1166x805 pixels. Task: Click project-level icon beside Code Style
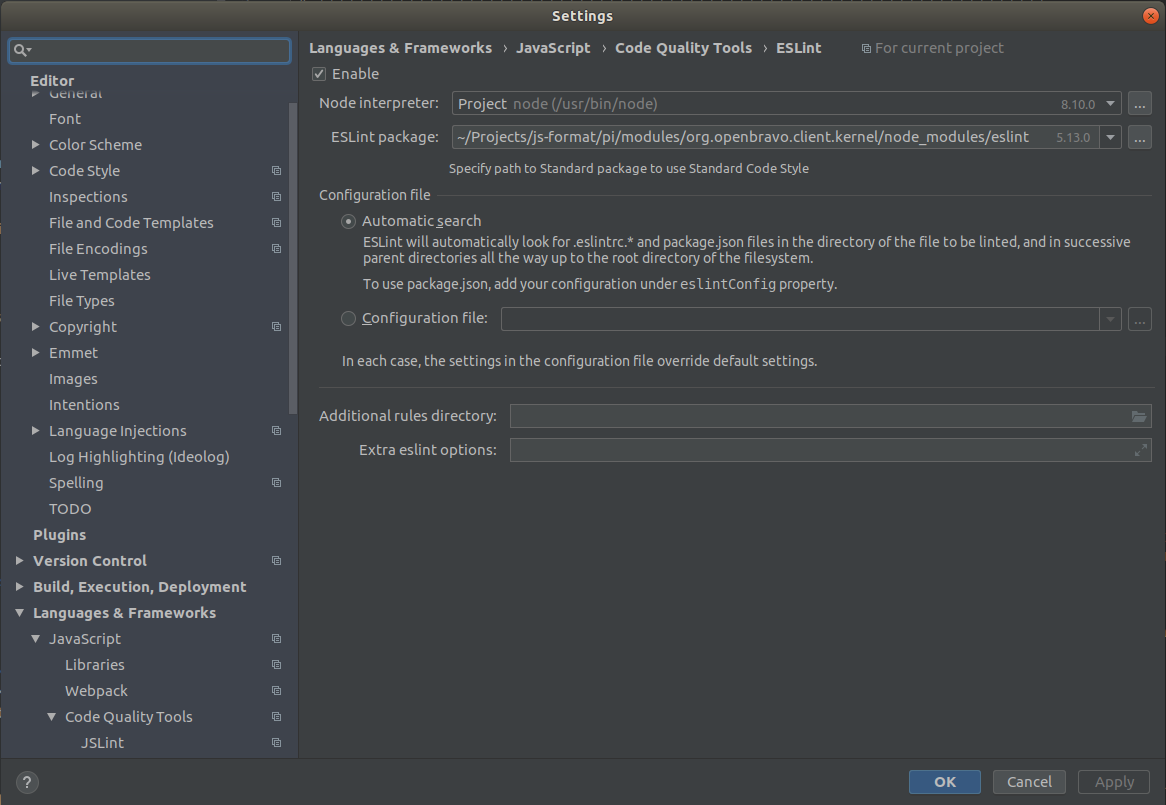[x=277, y=171]
